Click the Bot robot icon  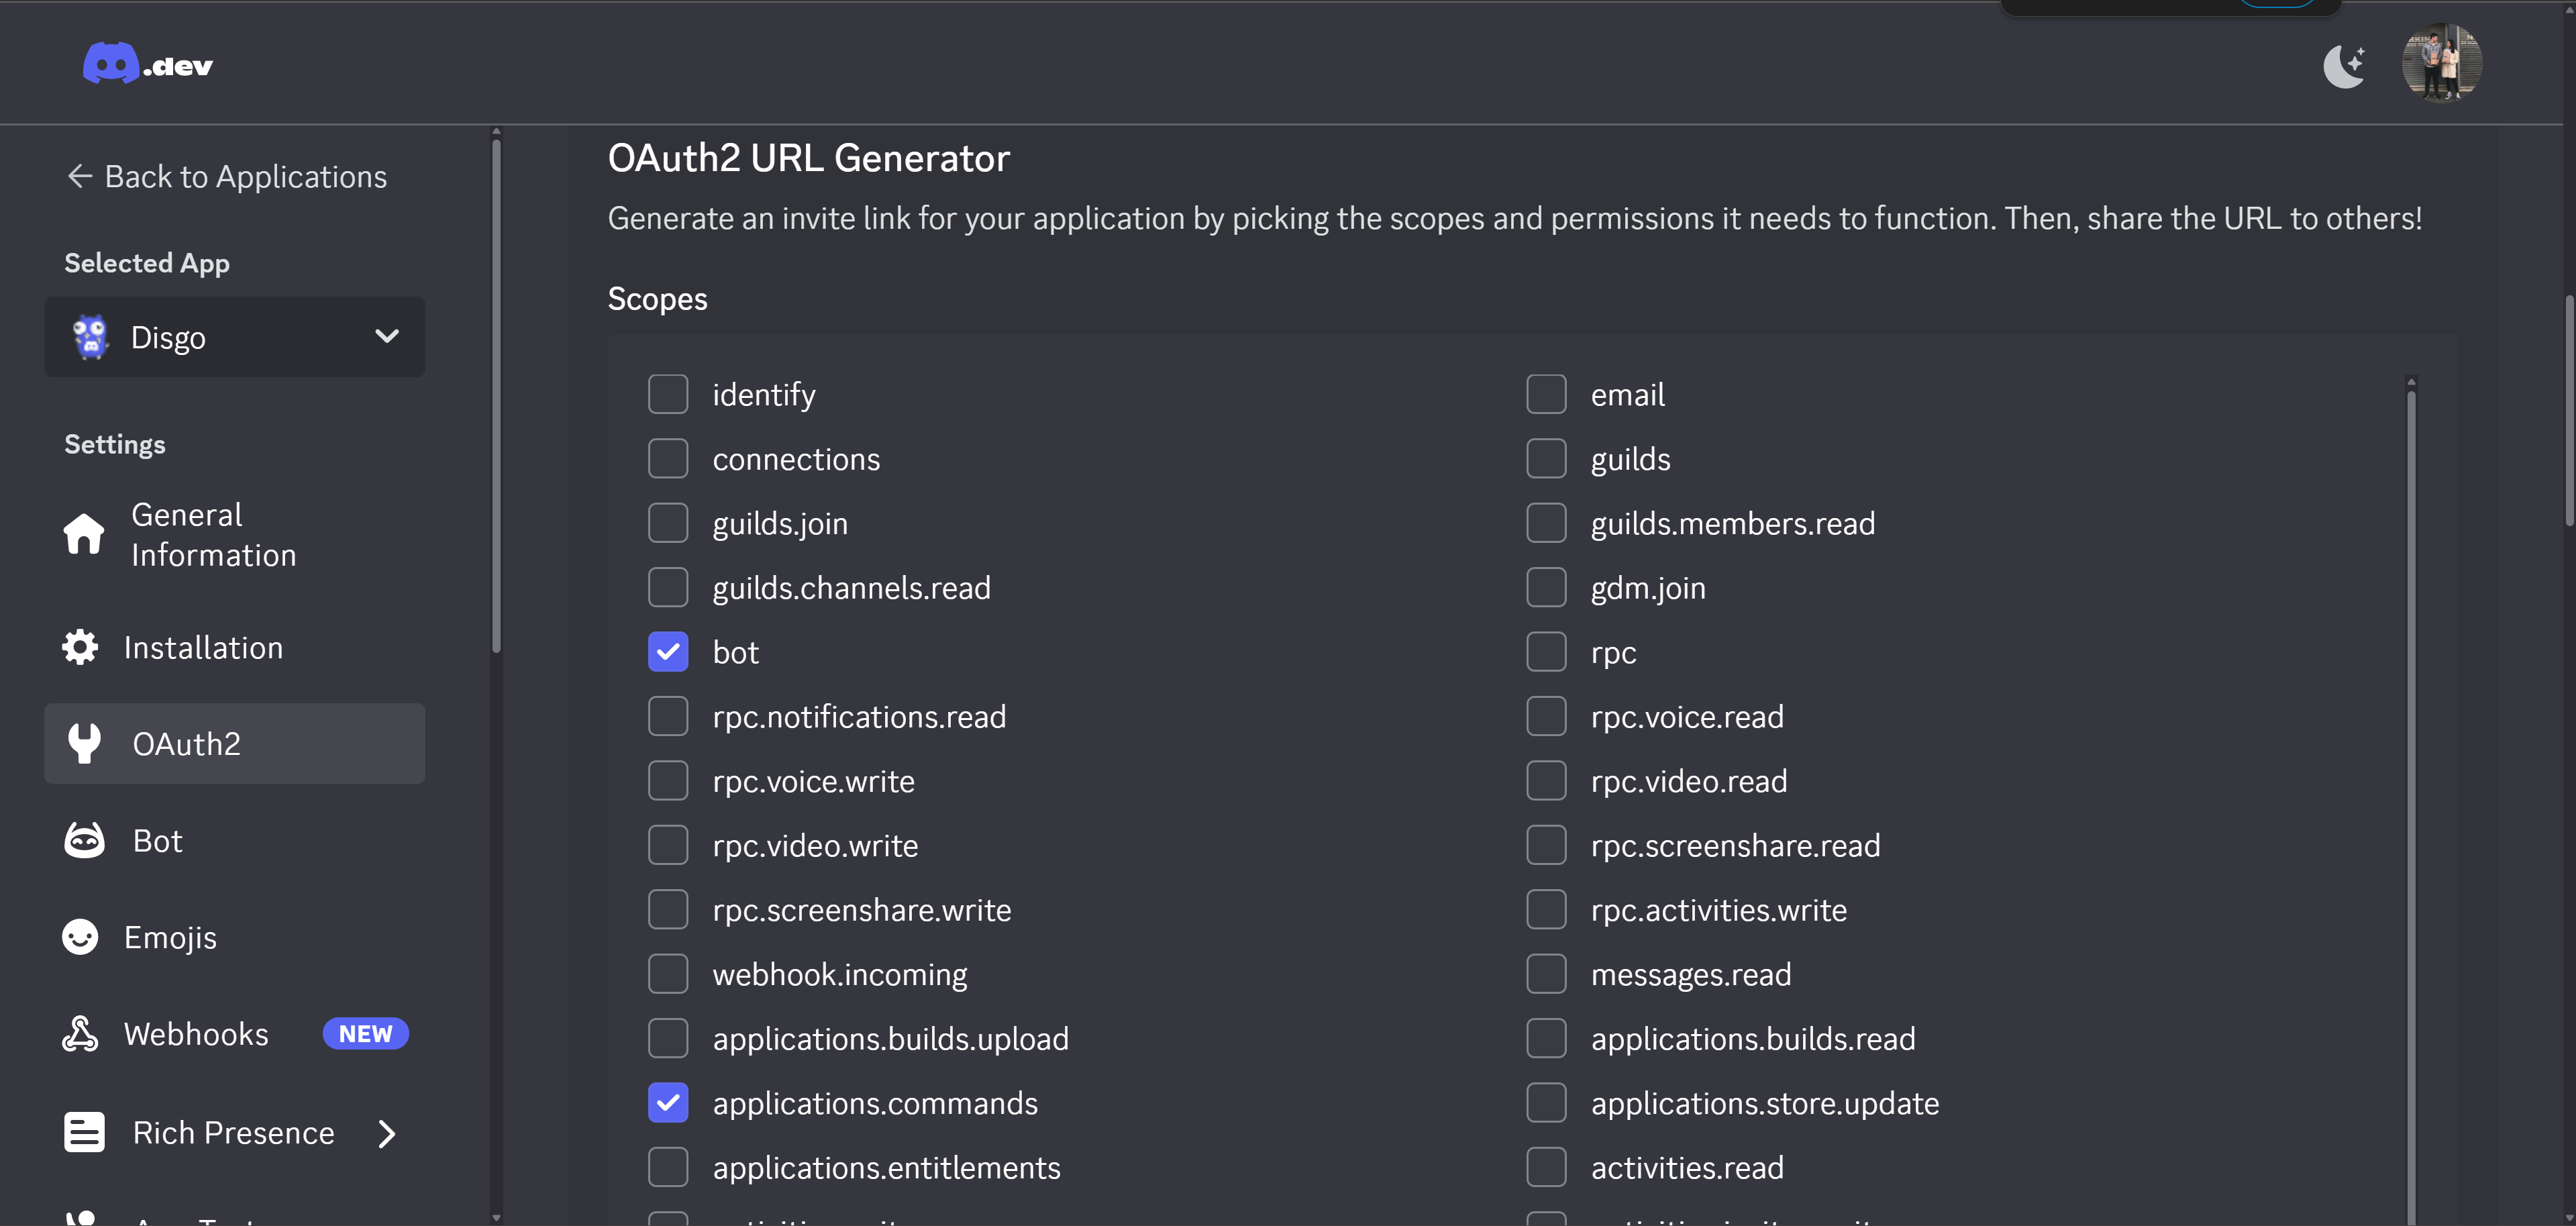[x=84, y=840]
